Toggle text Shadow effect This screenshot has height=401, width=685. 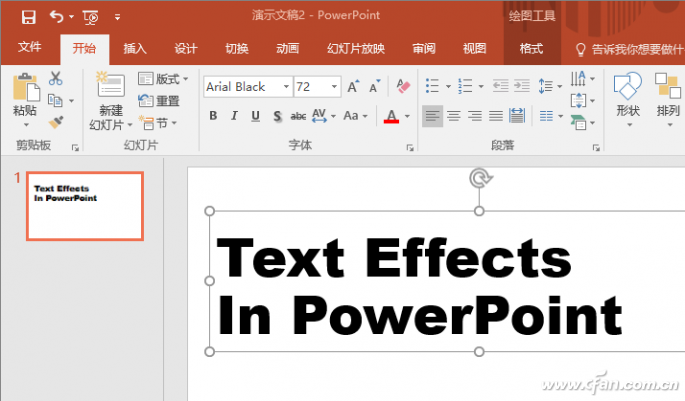coord(277,116)
